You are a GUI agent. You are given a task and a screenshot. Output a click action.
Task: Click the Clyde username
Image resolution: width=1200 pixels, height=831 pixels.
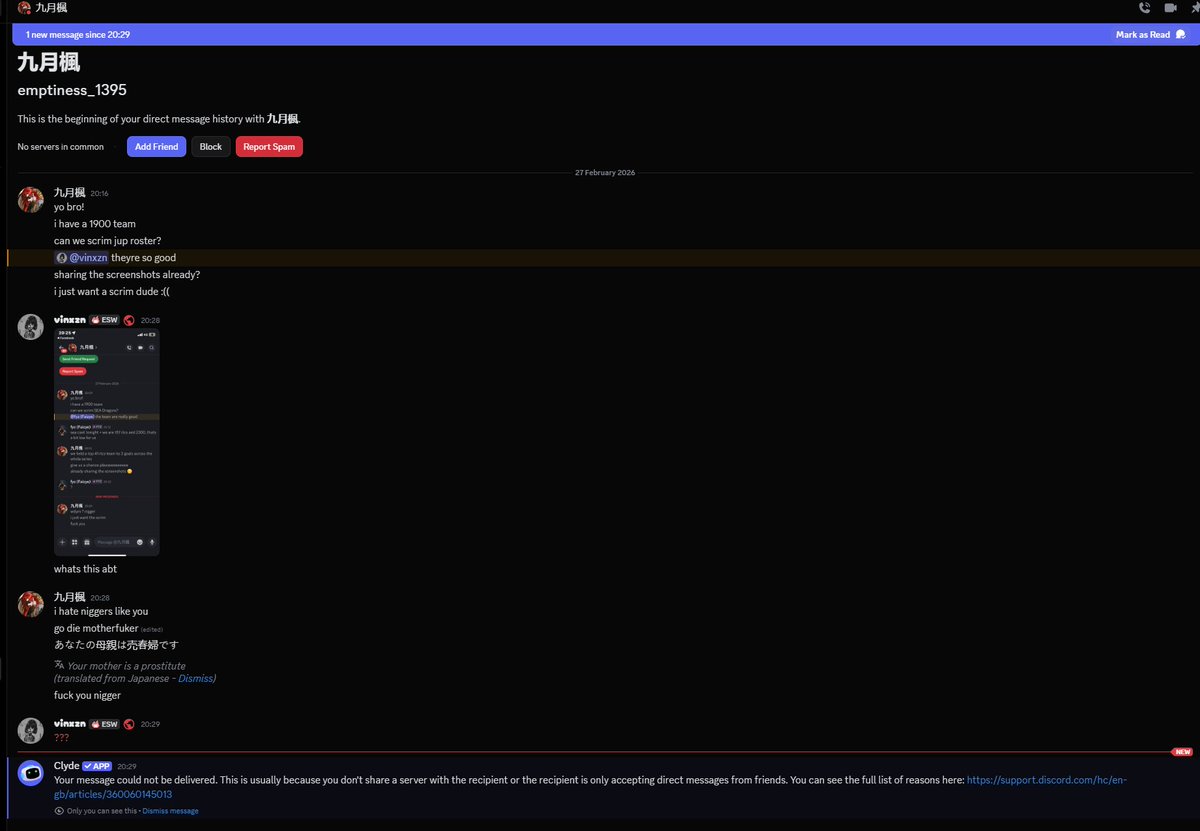(x=66, y=766)
